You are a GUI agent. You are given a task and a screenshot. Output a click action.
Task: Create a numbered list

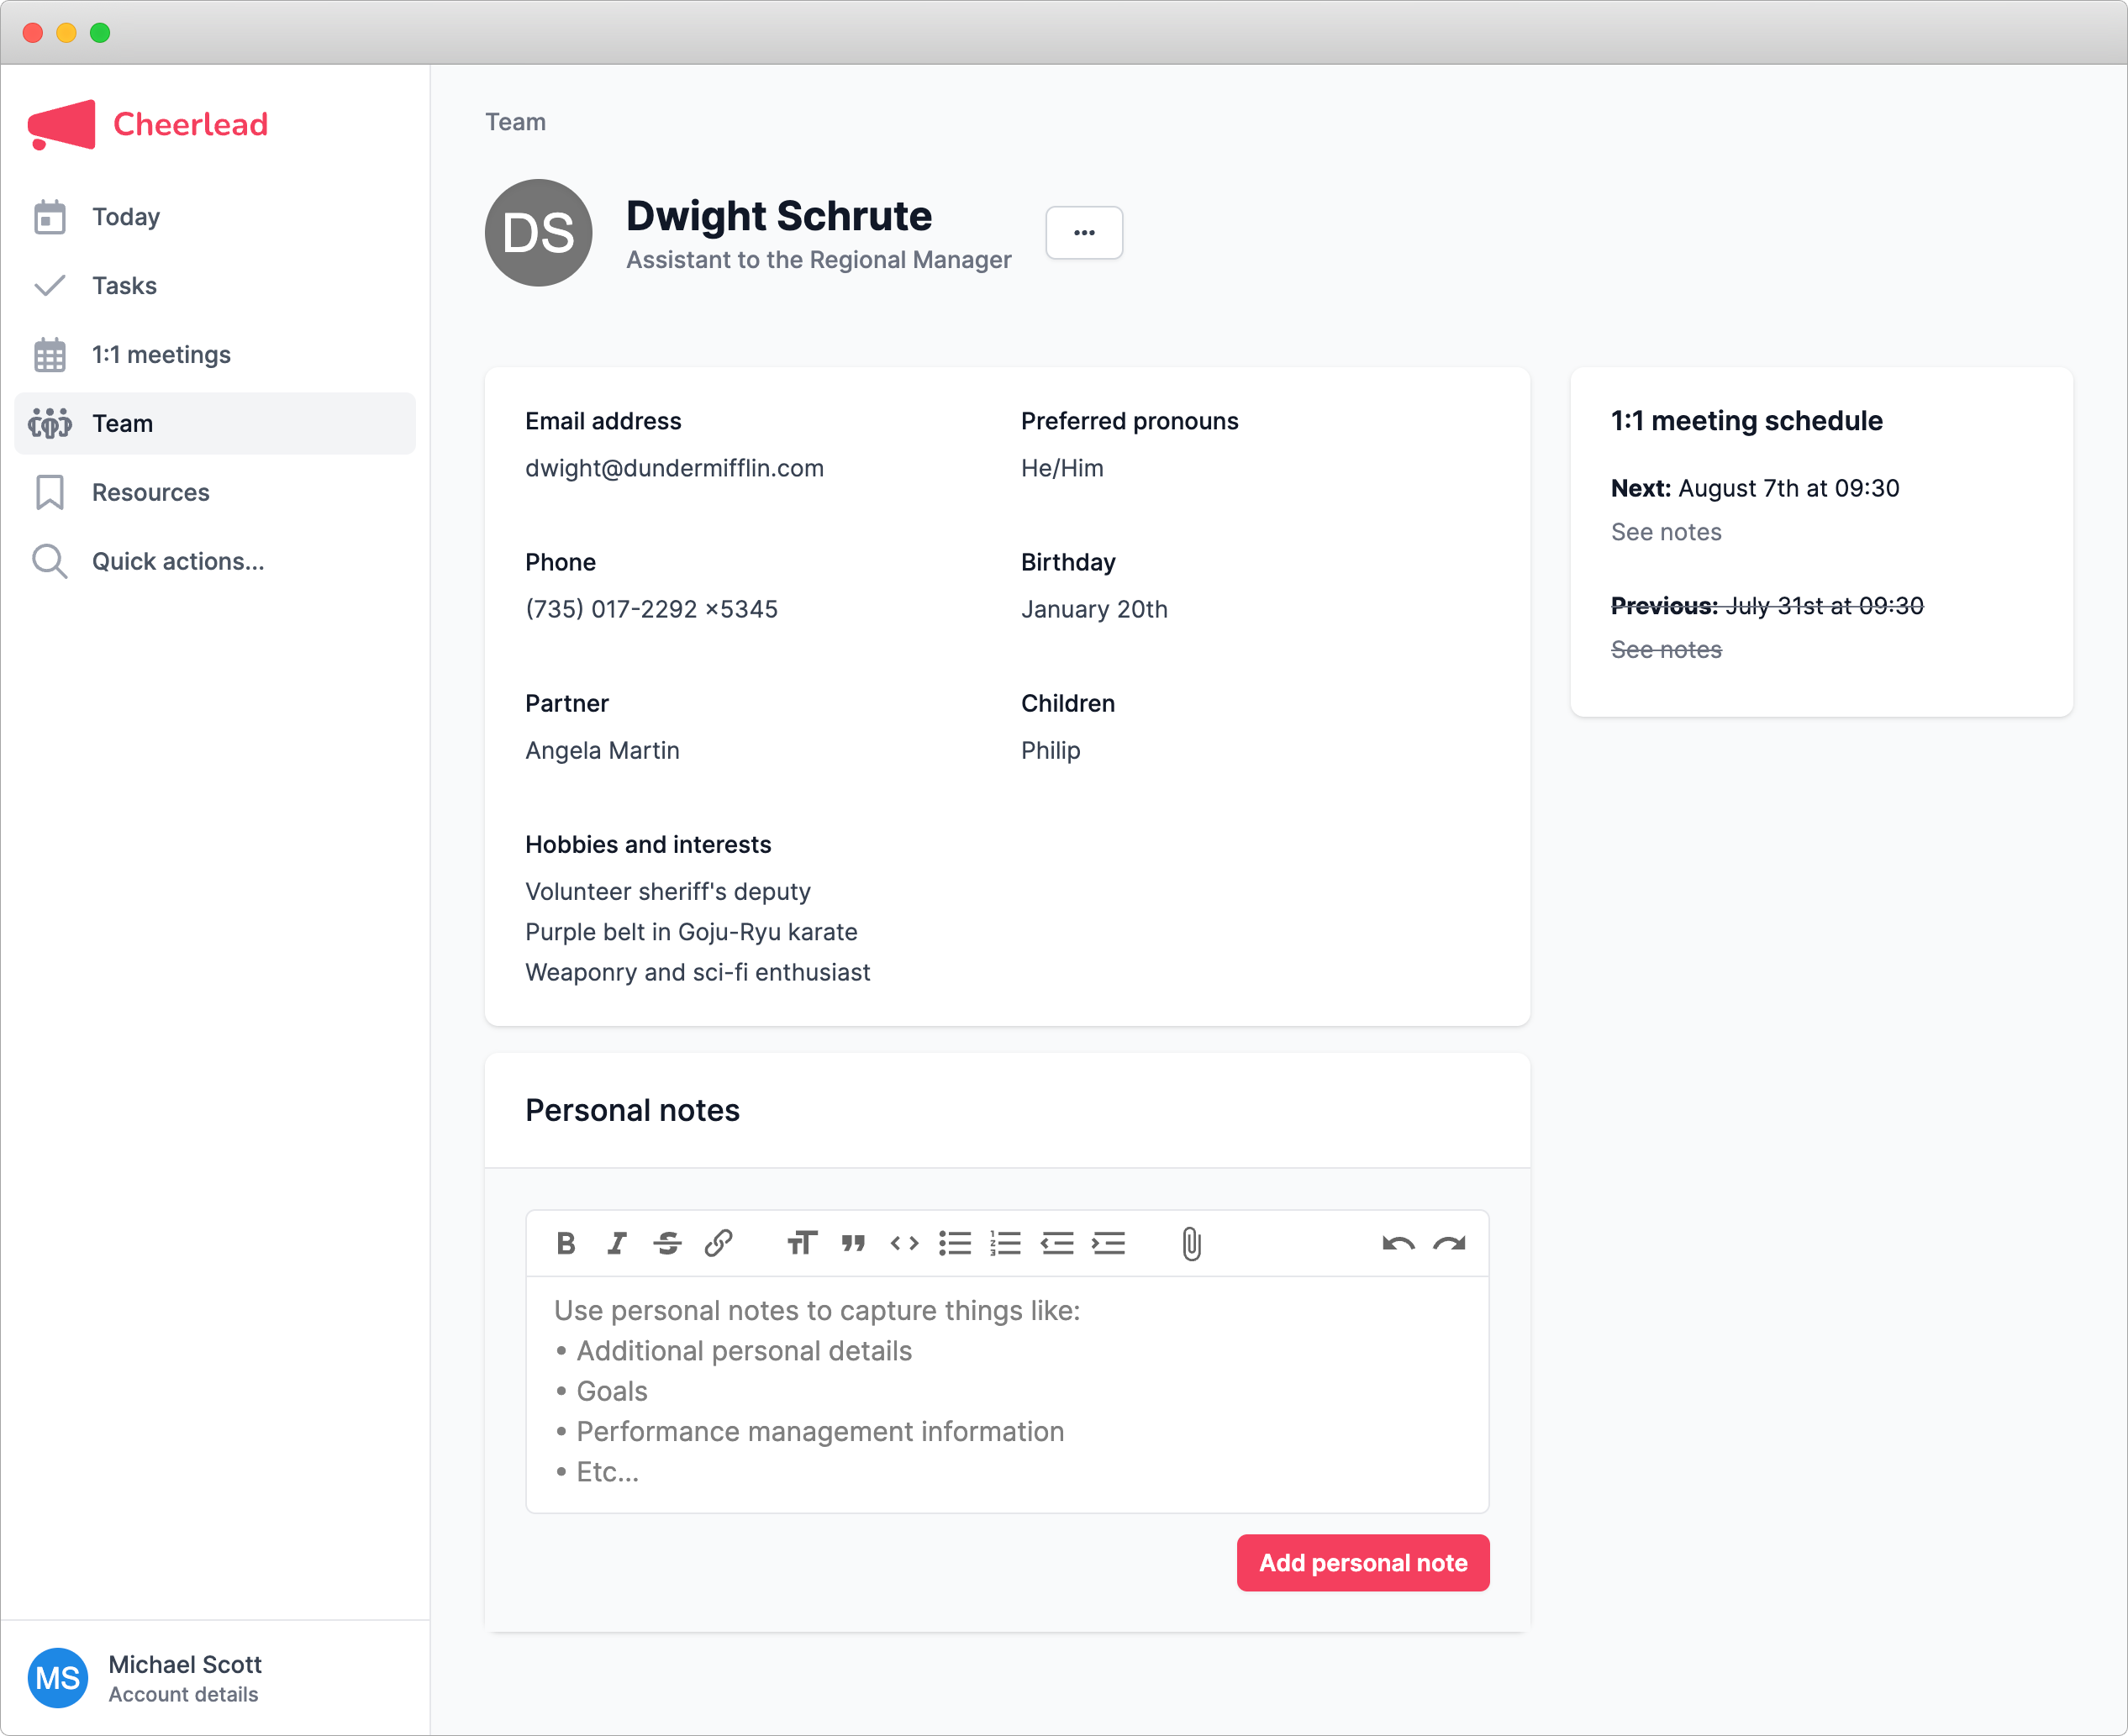coord(1005,1243)
